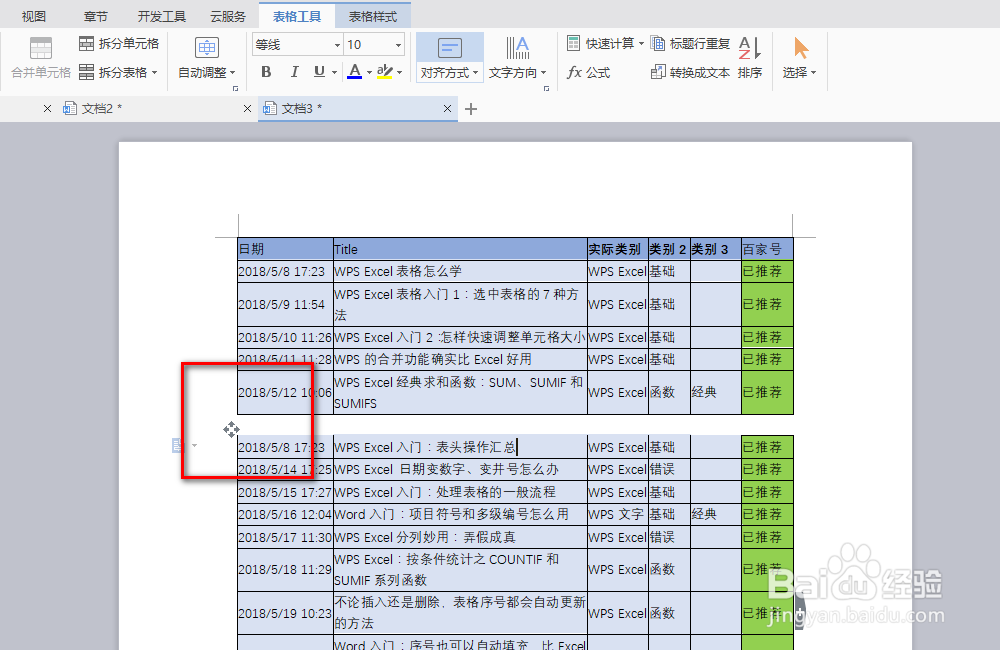
Task: Expand the 自动调整 dropdown arrow
Action: coord(233,73)
